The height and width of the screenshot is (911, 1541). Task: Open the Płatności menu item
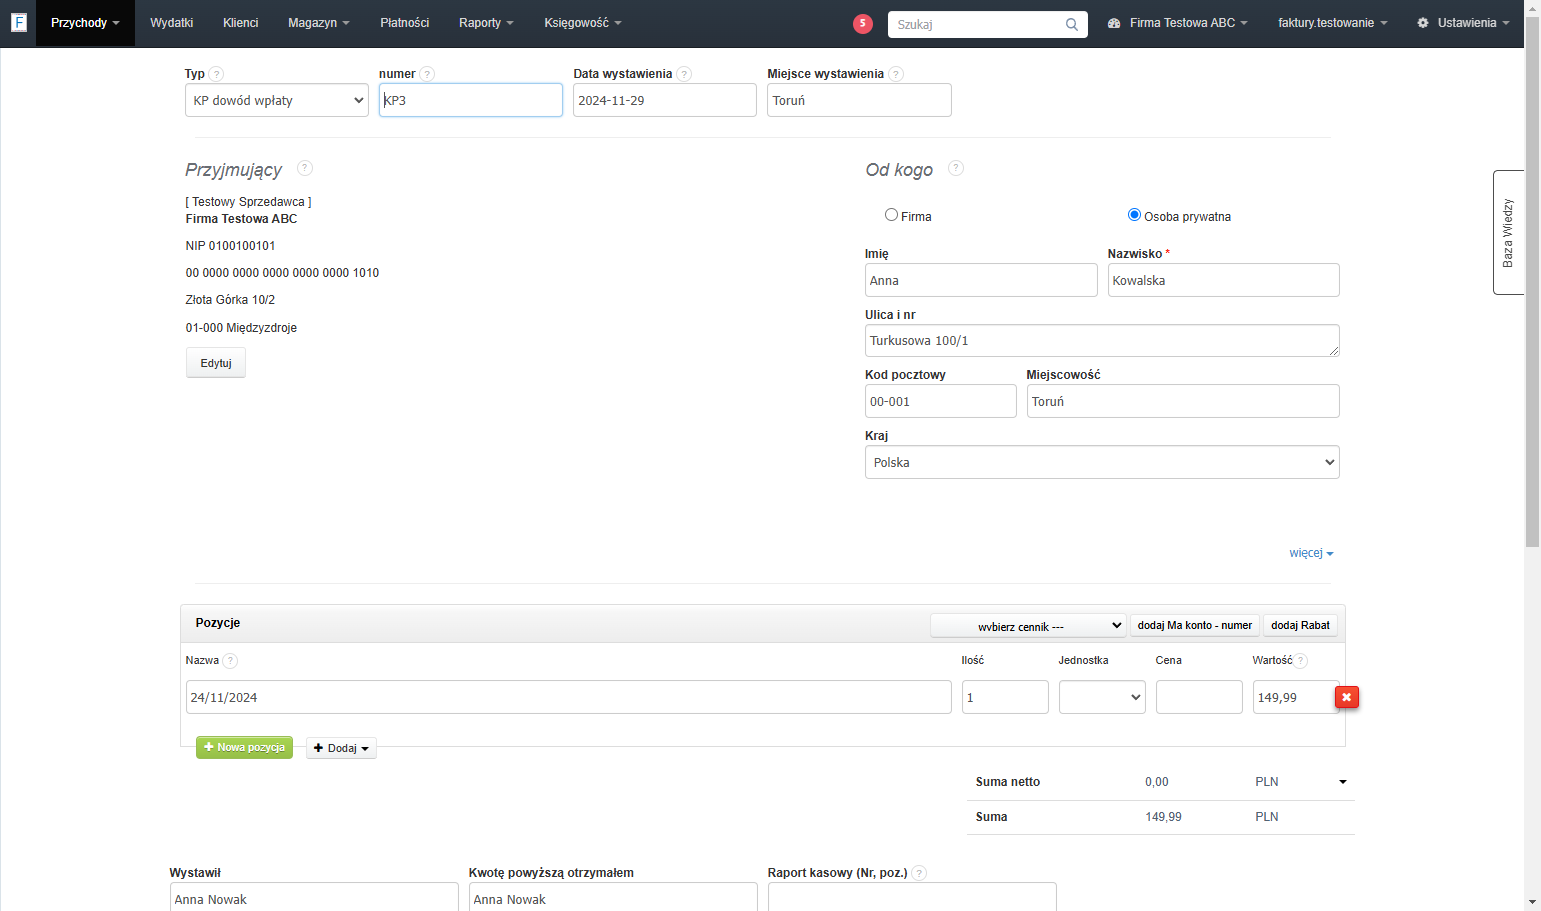click(404, 23)
